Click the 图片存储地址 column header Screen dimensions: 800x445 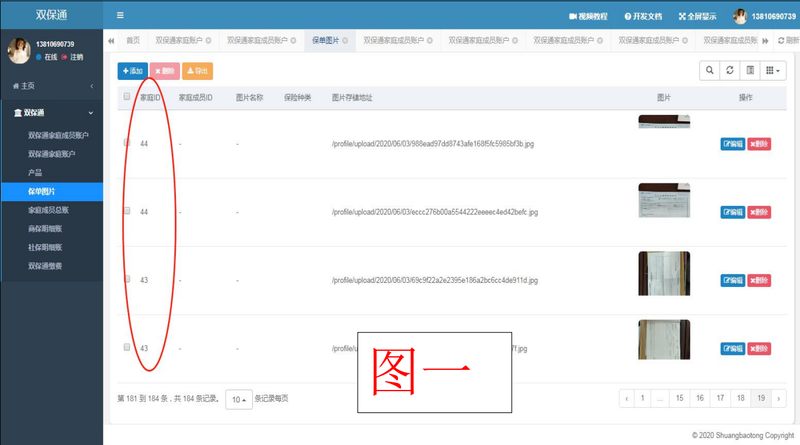352,97
